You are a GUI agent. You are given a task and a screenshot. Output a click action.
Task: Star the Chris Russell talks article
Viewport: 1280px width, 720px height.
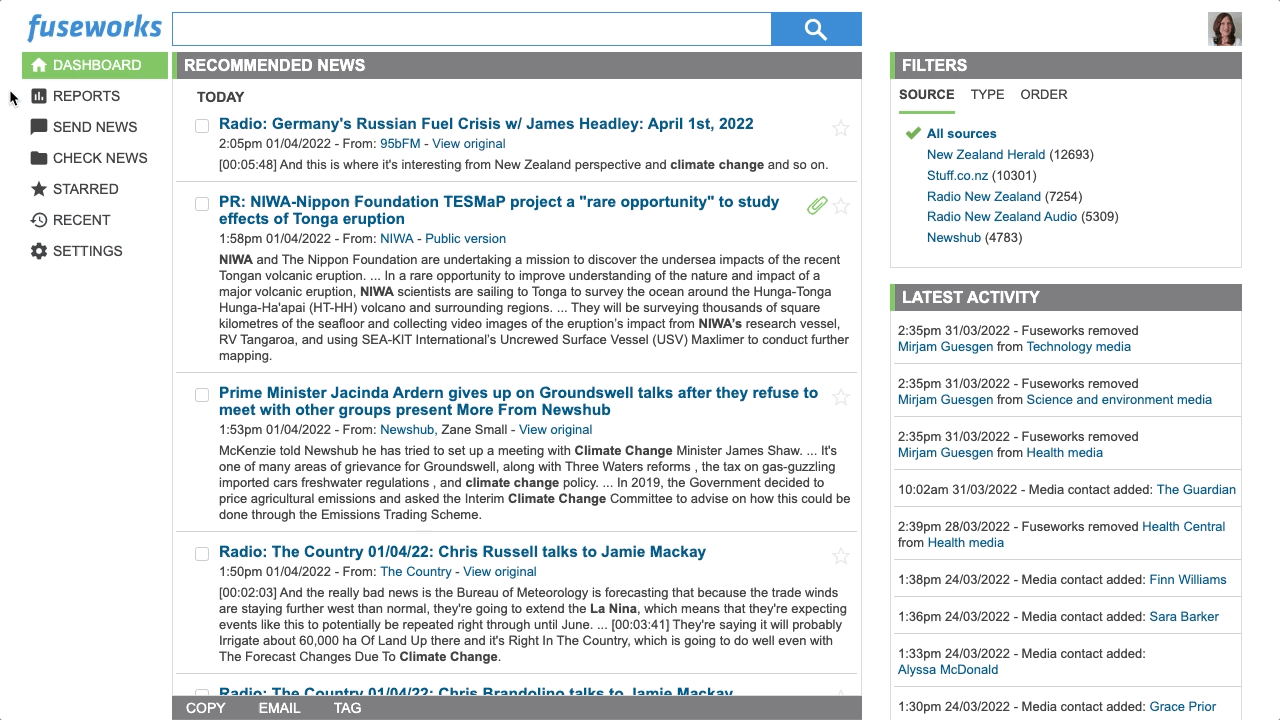click(x=841, y=555)
